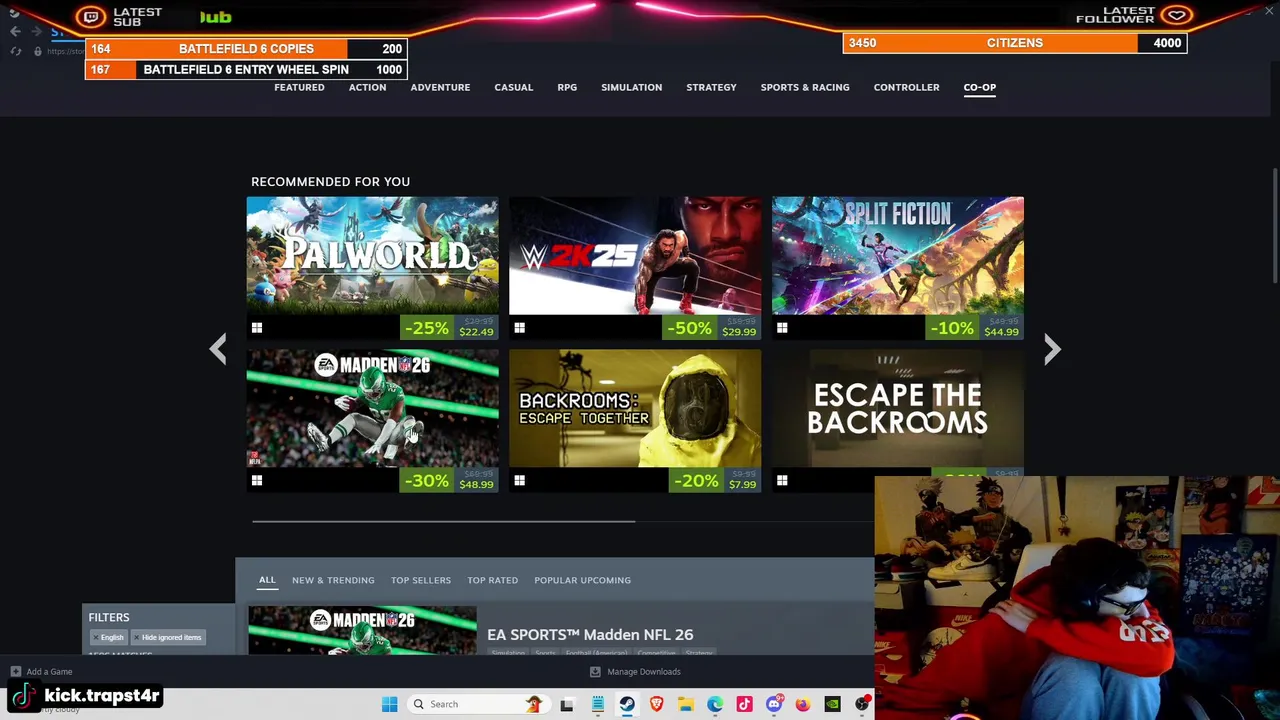Image resolution: width=1280 pixels, height=720 pixels.
Task: Open the Simulation category tab
Action: 631,87
